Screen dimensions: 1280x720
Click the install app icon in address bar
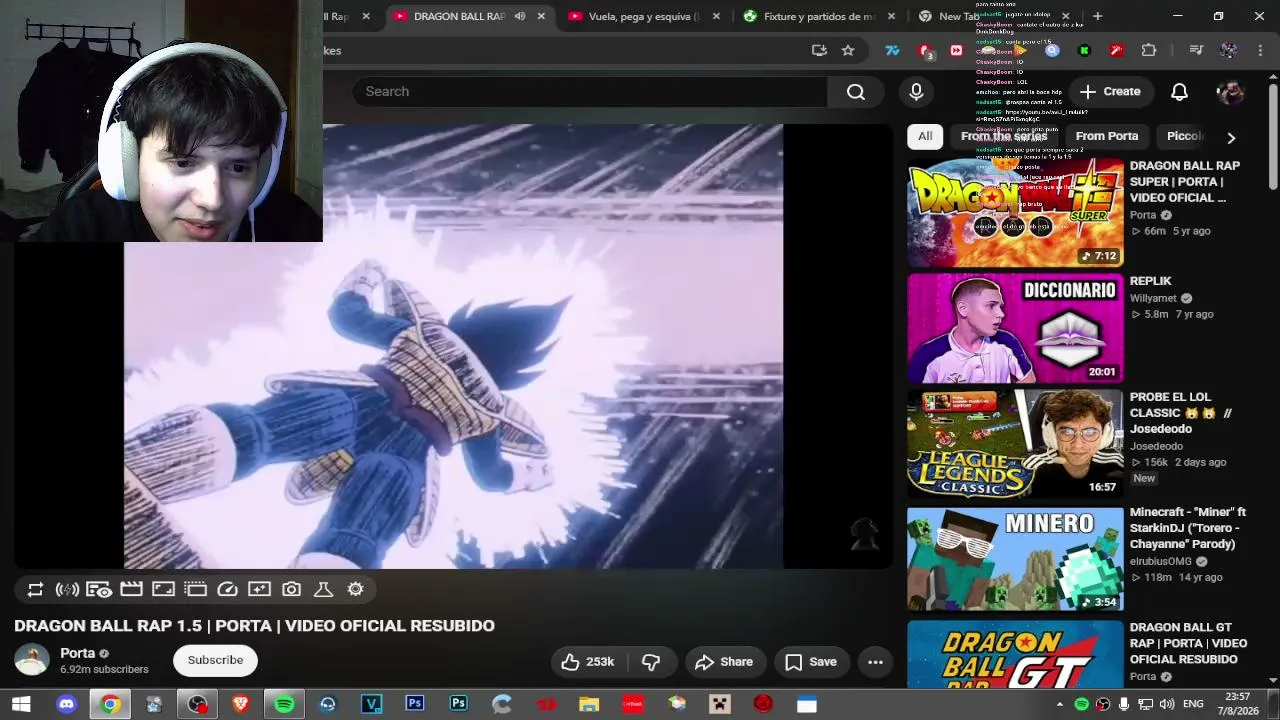point(819,50)
